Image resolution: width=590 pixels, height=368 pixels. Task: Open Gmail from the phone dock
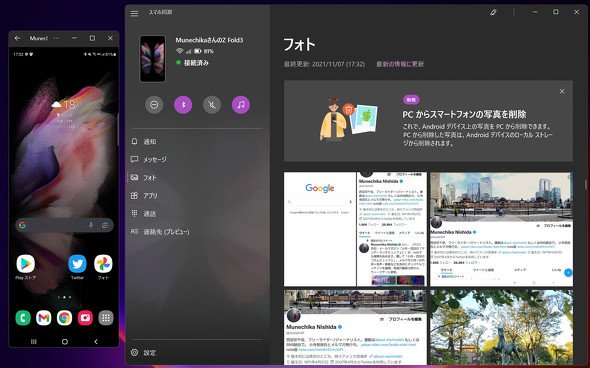tap(44, 318)
